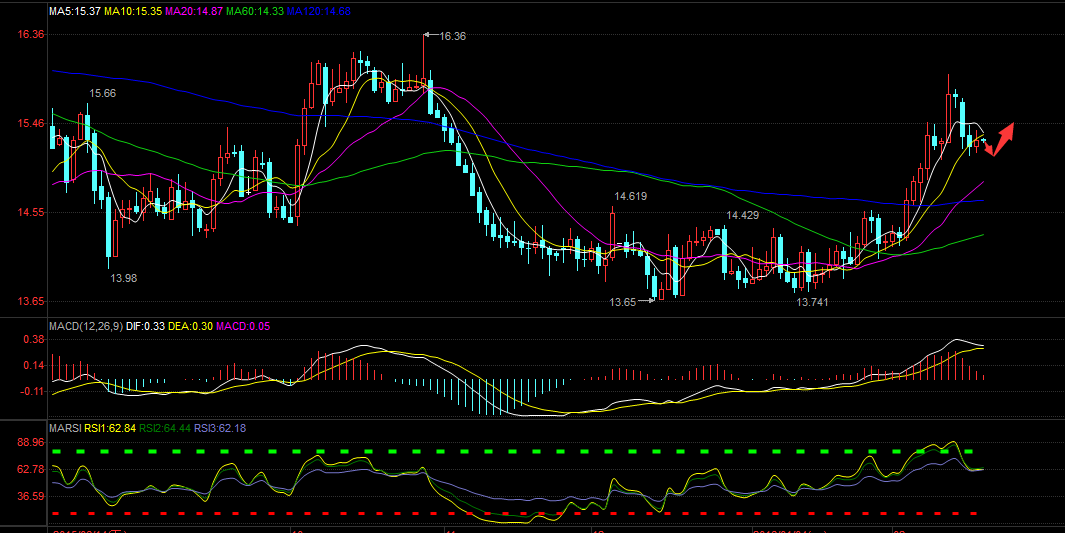The width and height of the screenshot is (1065, 533).
Task: Click the 13.98 low price annotation
Action: coord(123,278)
